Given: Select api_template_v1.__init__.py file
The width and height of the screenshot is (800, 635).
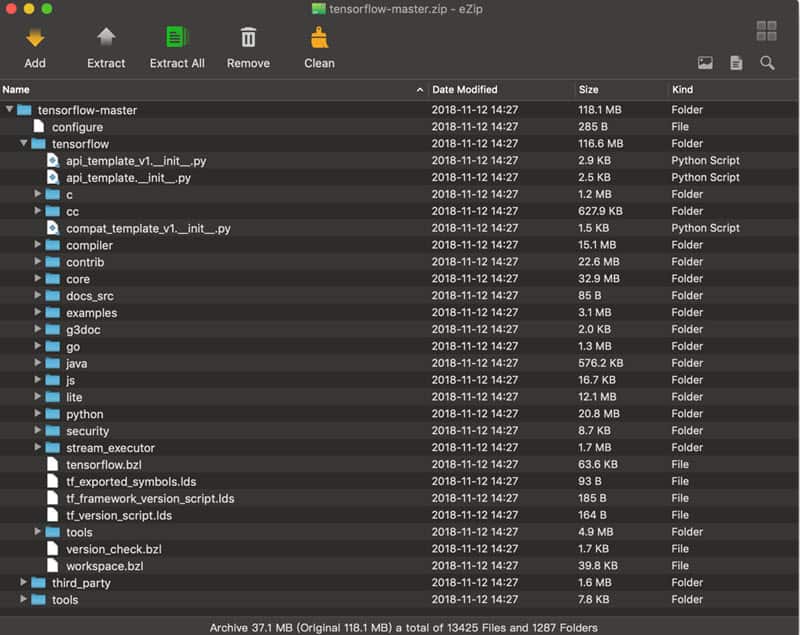Looking at the screenshot, I should (136, 161).
